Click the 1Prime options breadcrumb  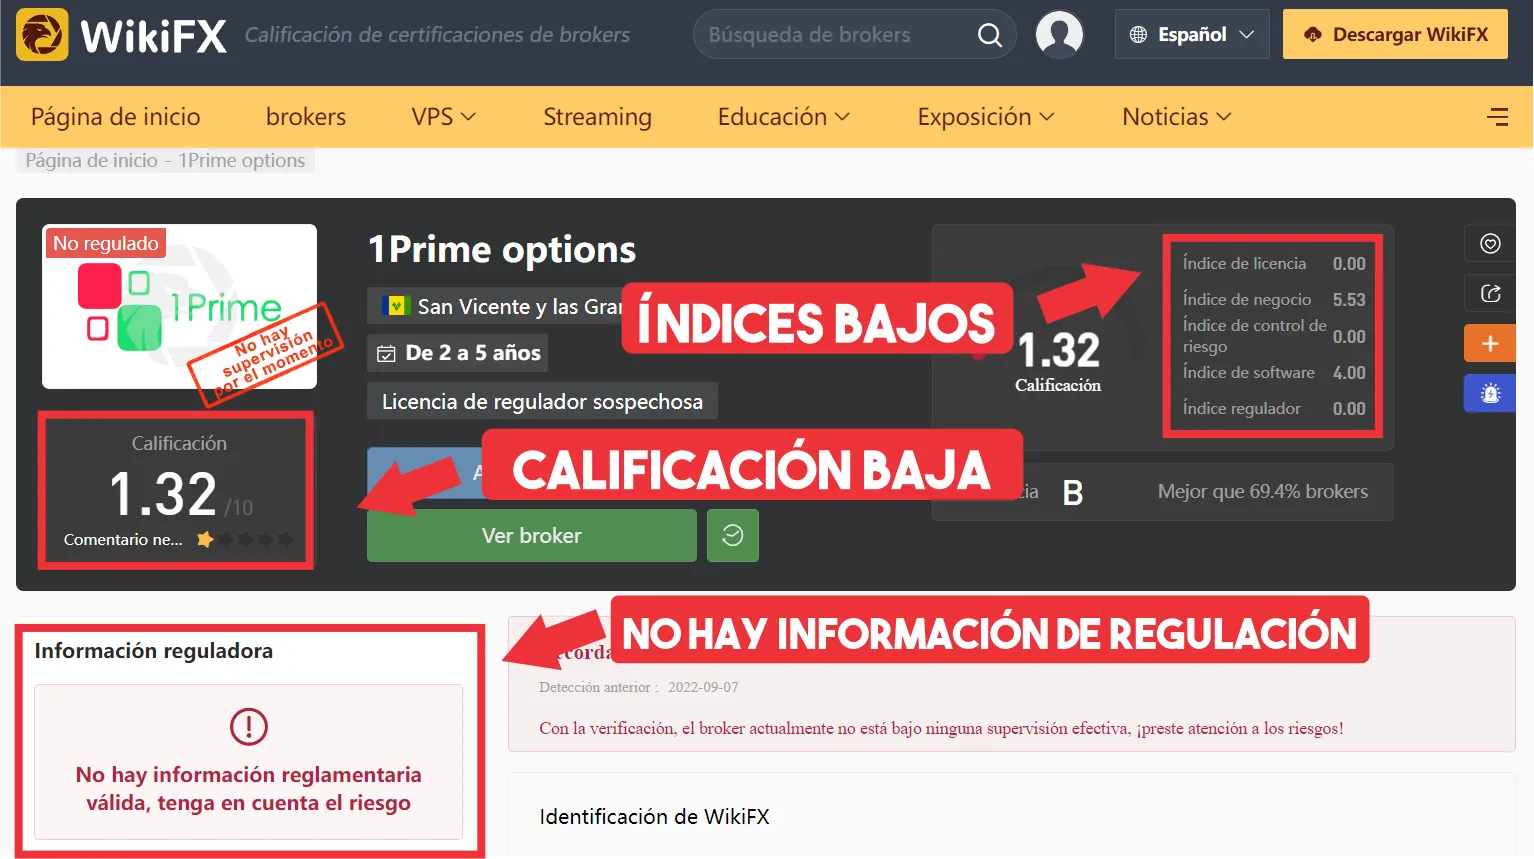click(x=242, y=161)
